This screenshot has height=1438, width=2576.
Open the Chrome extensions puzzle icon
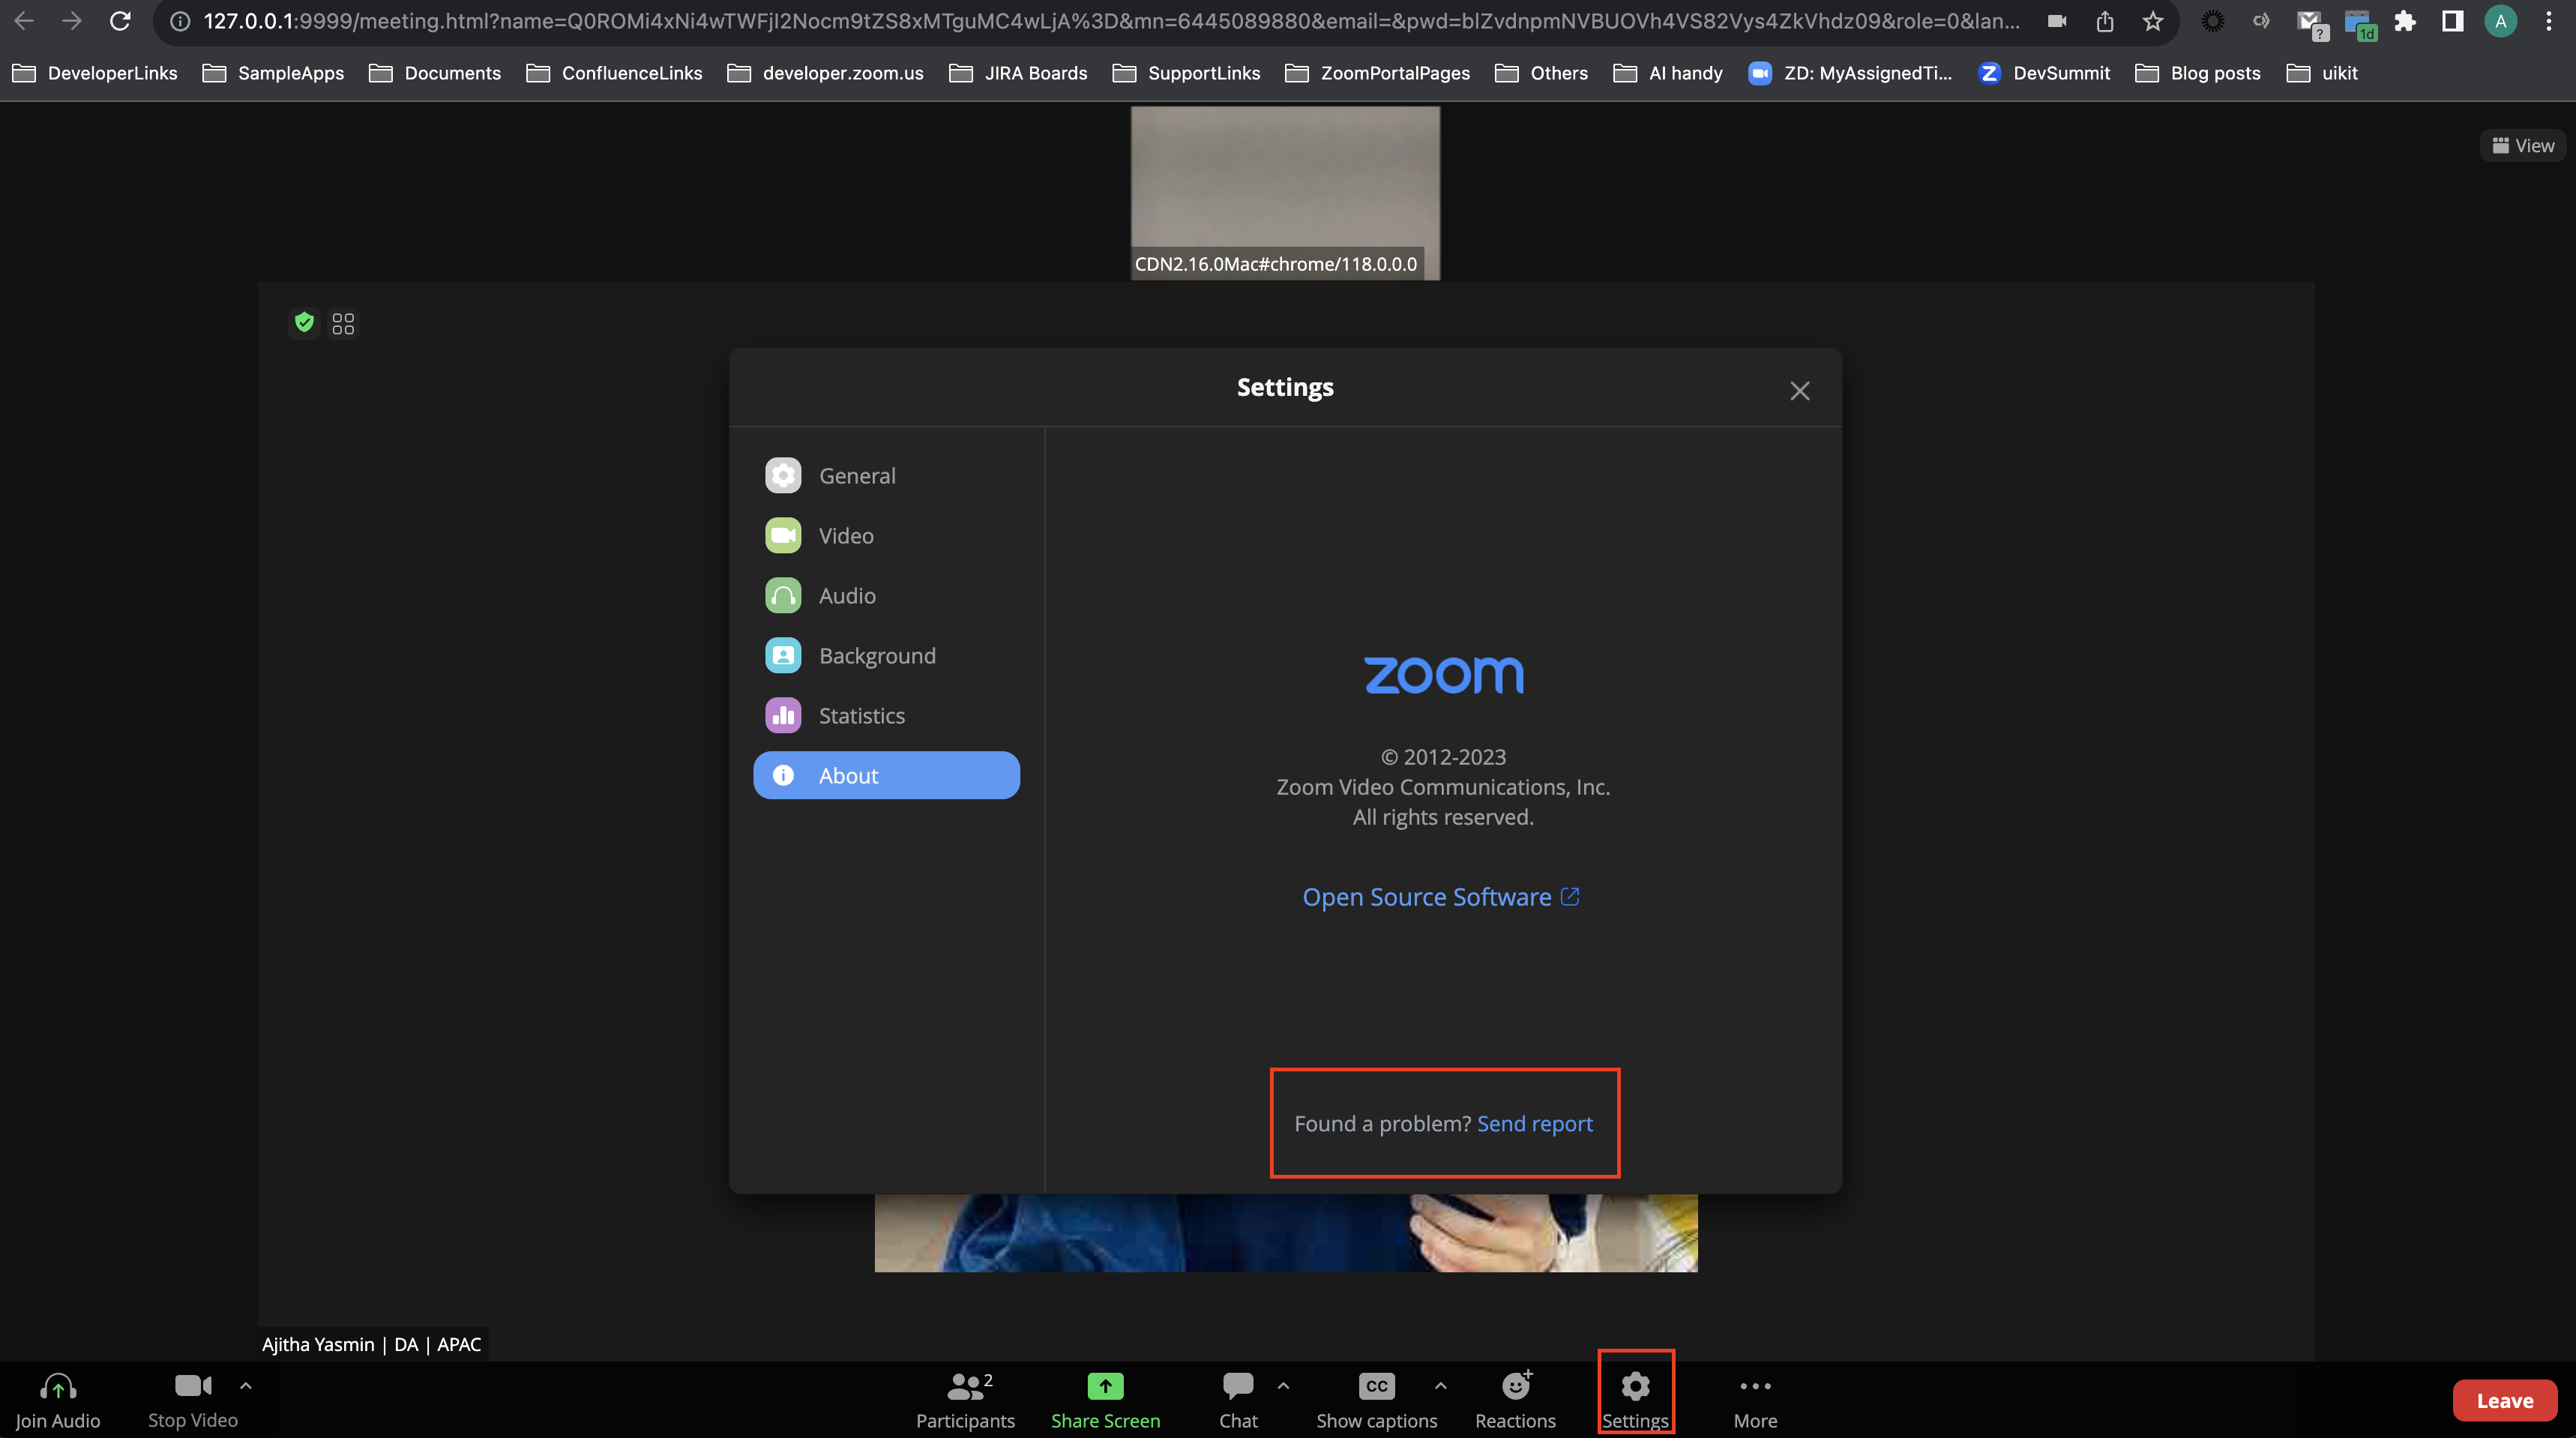(x=2404, y=21)
